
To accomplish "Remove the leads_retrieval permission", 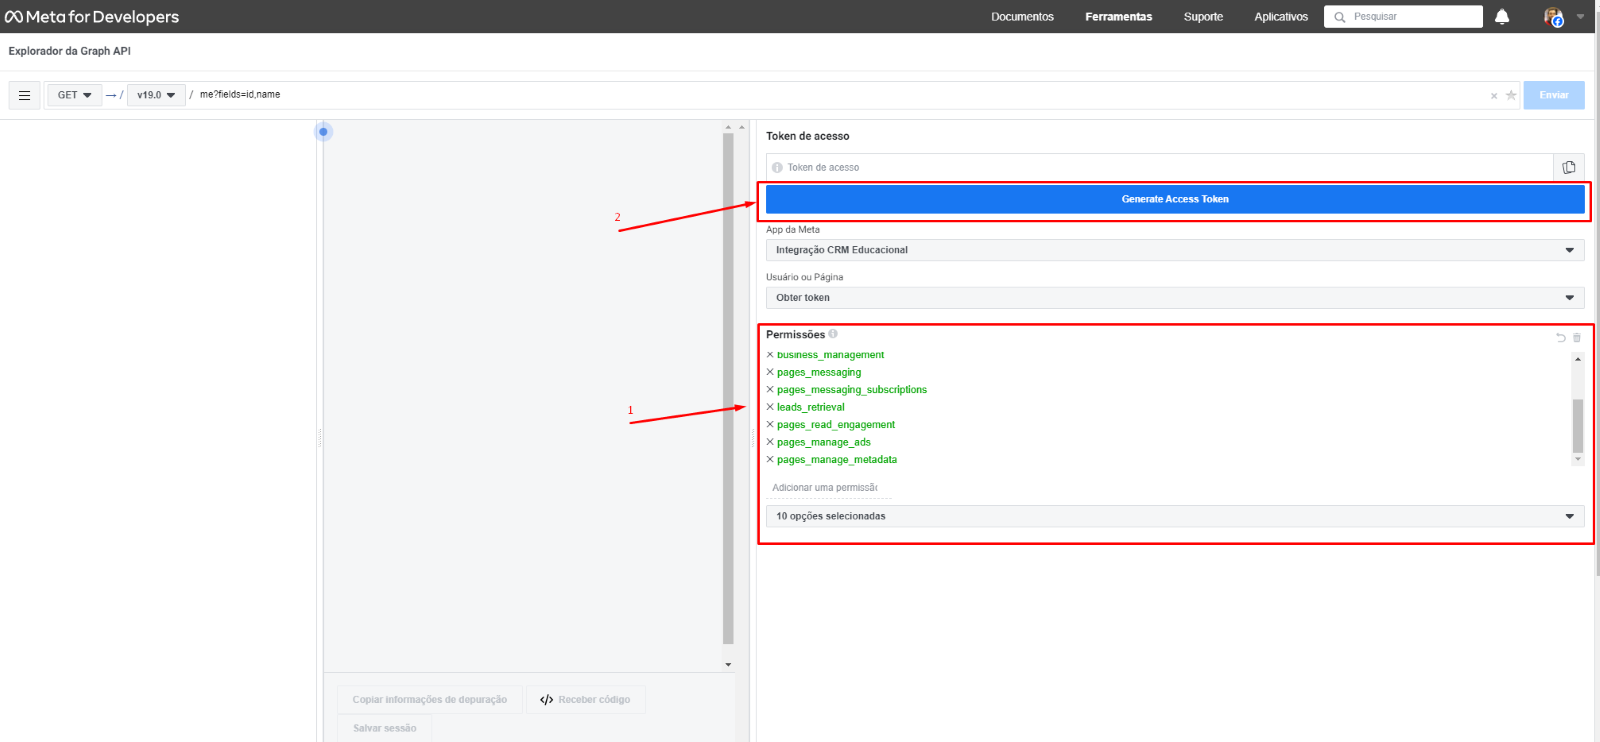I will coord(770,407).
